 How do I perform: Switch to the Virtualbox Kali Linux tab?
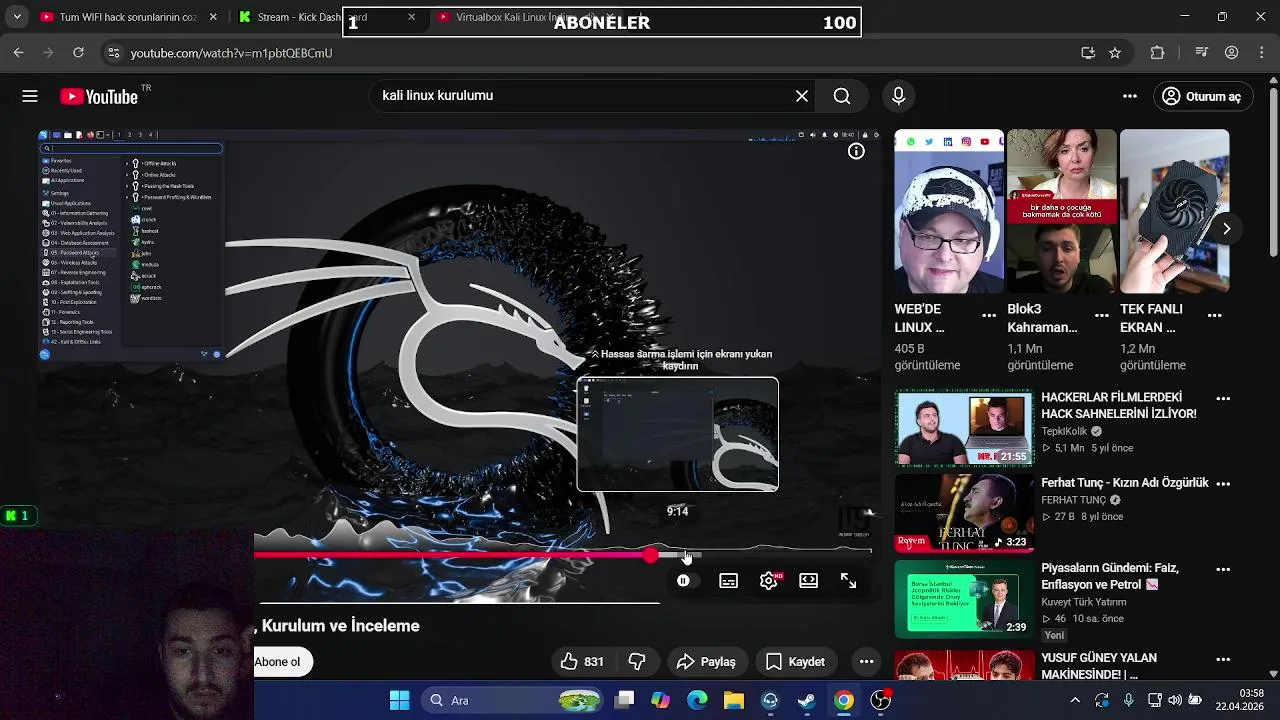tap(525, 17)
